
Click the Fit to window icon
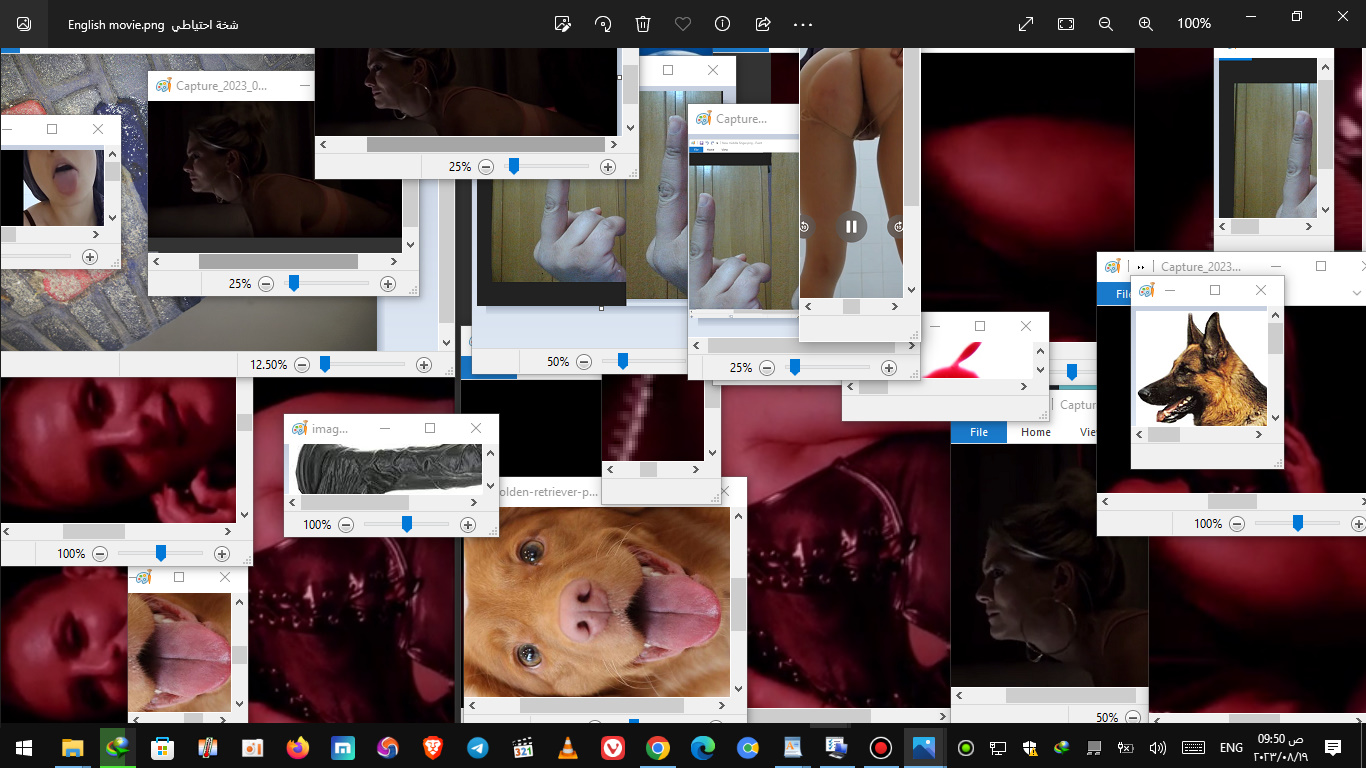1066,24
